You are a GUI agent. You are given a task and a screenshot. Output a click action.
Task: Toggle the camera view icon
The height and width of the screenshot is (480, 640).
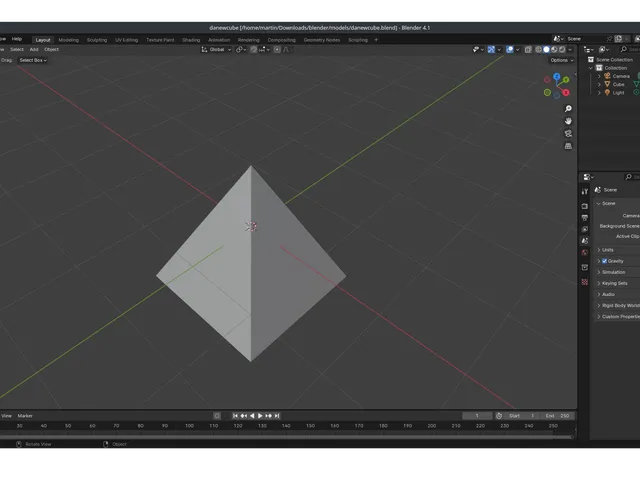568,133
